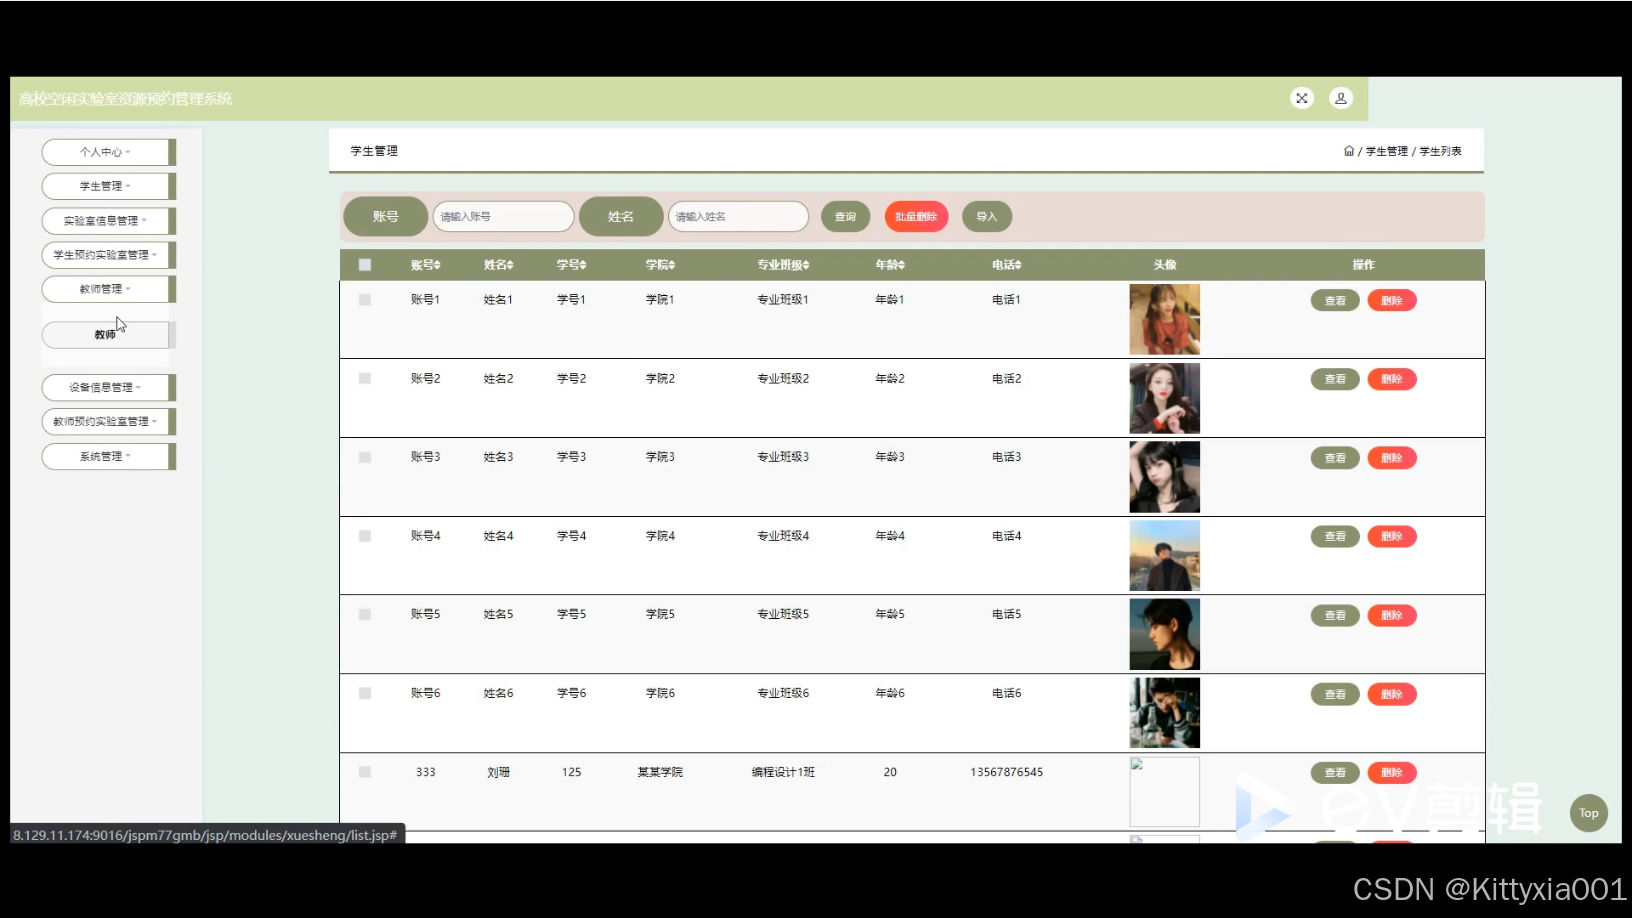Sort table by 账号 column arrows
The image size is (1632, 918).
[437, 265]
